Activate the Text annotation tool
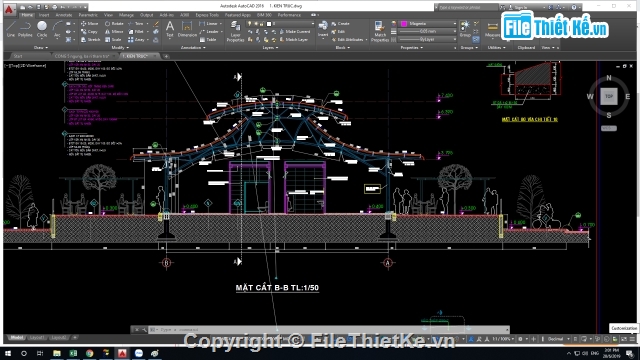 point(170,29)
